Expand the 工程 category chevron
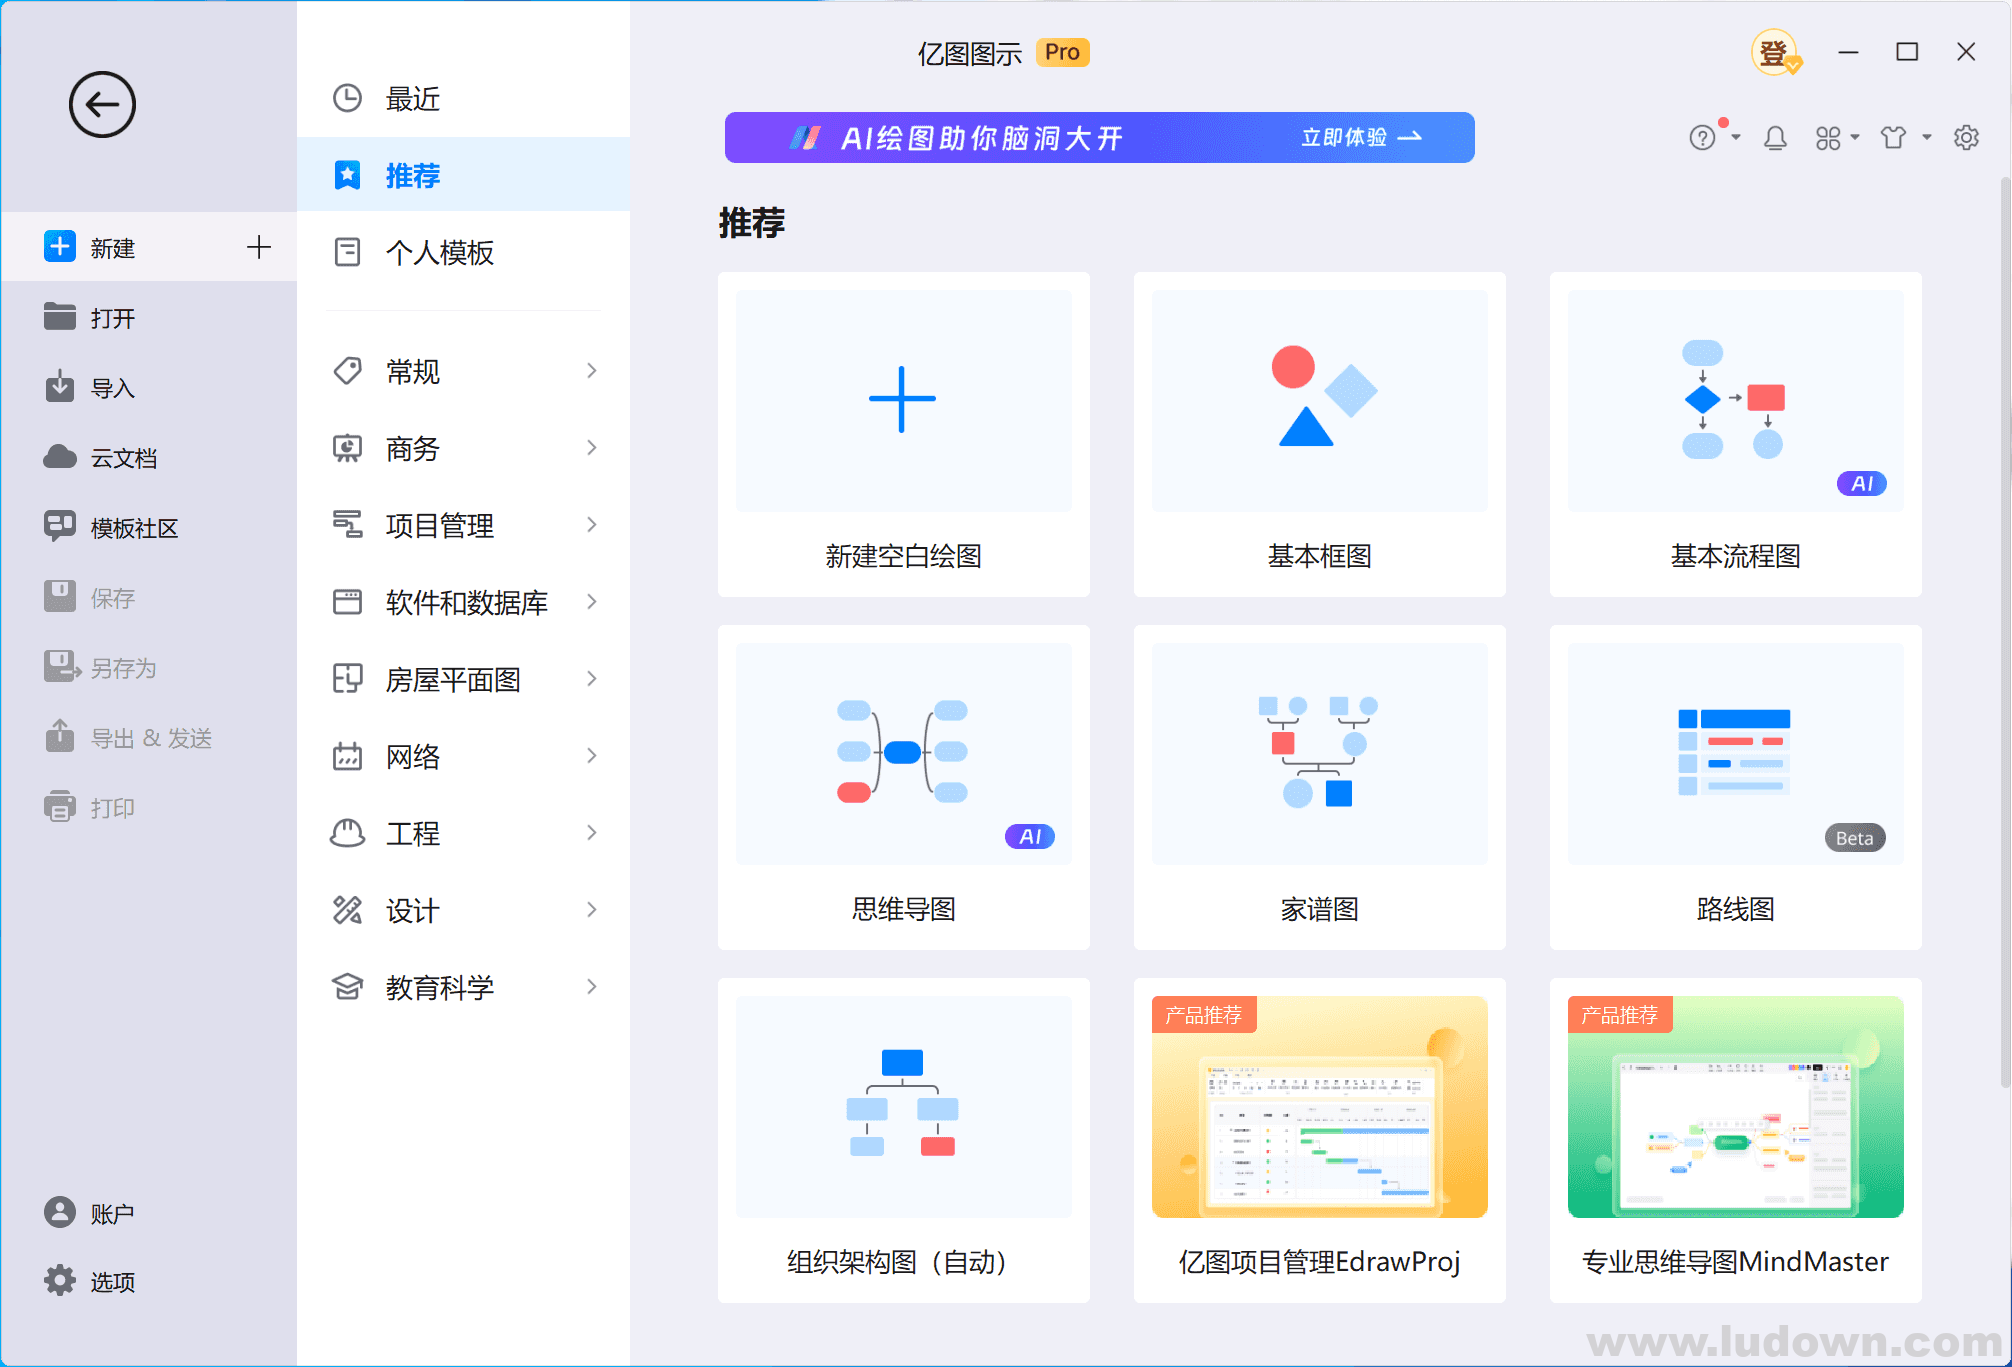 pos(592,833)
